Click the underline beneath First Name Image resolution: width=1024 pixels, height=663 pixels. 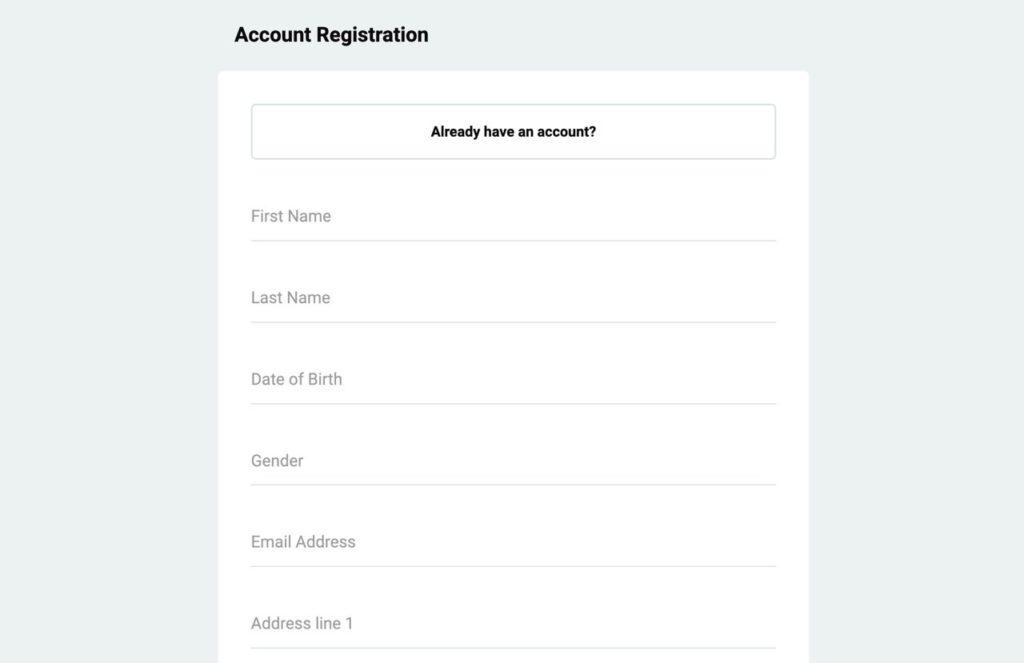click(x=513, y=241)
